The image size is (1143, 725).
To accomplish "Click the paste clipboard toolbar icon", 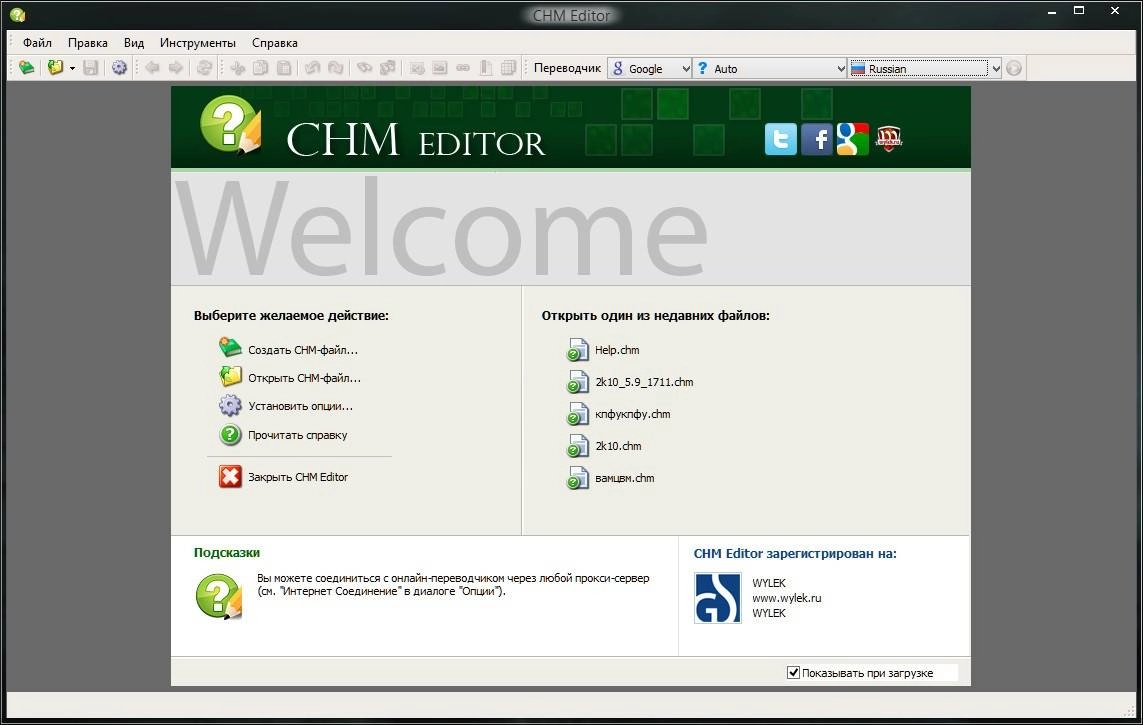I will coord(284,68).
